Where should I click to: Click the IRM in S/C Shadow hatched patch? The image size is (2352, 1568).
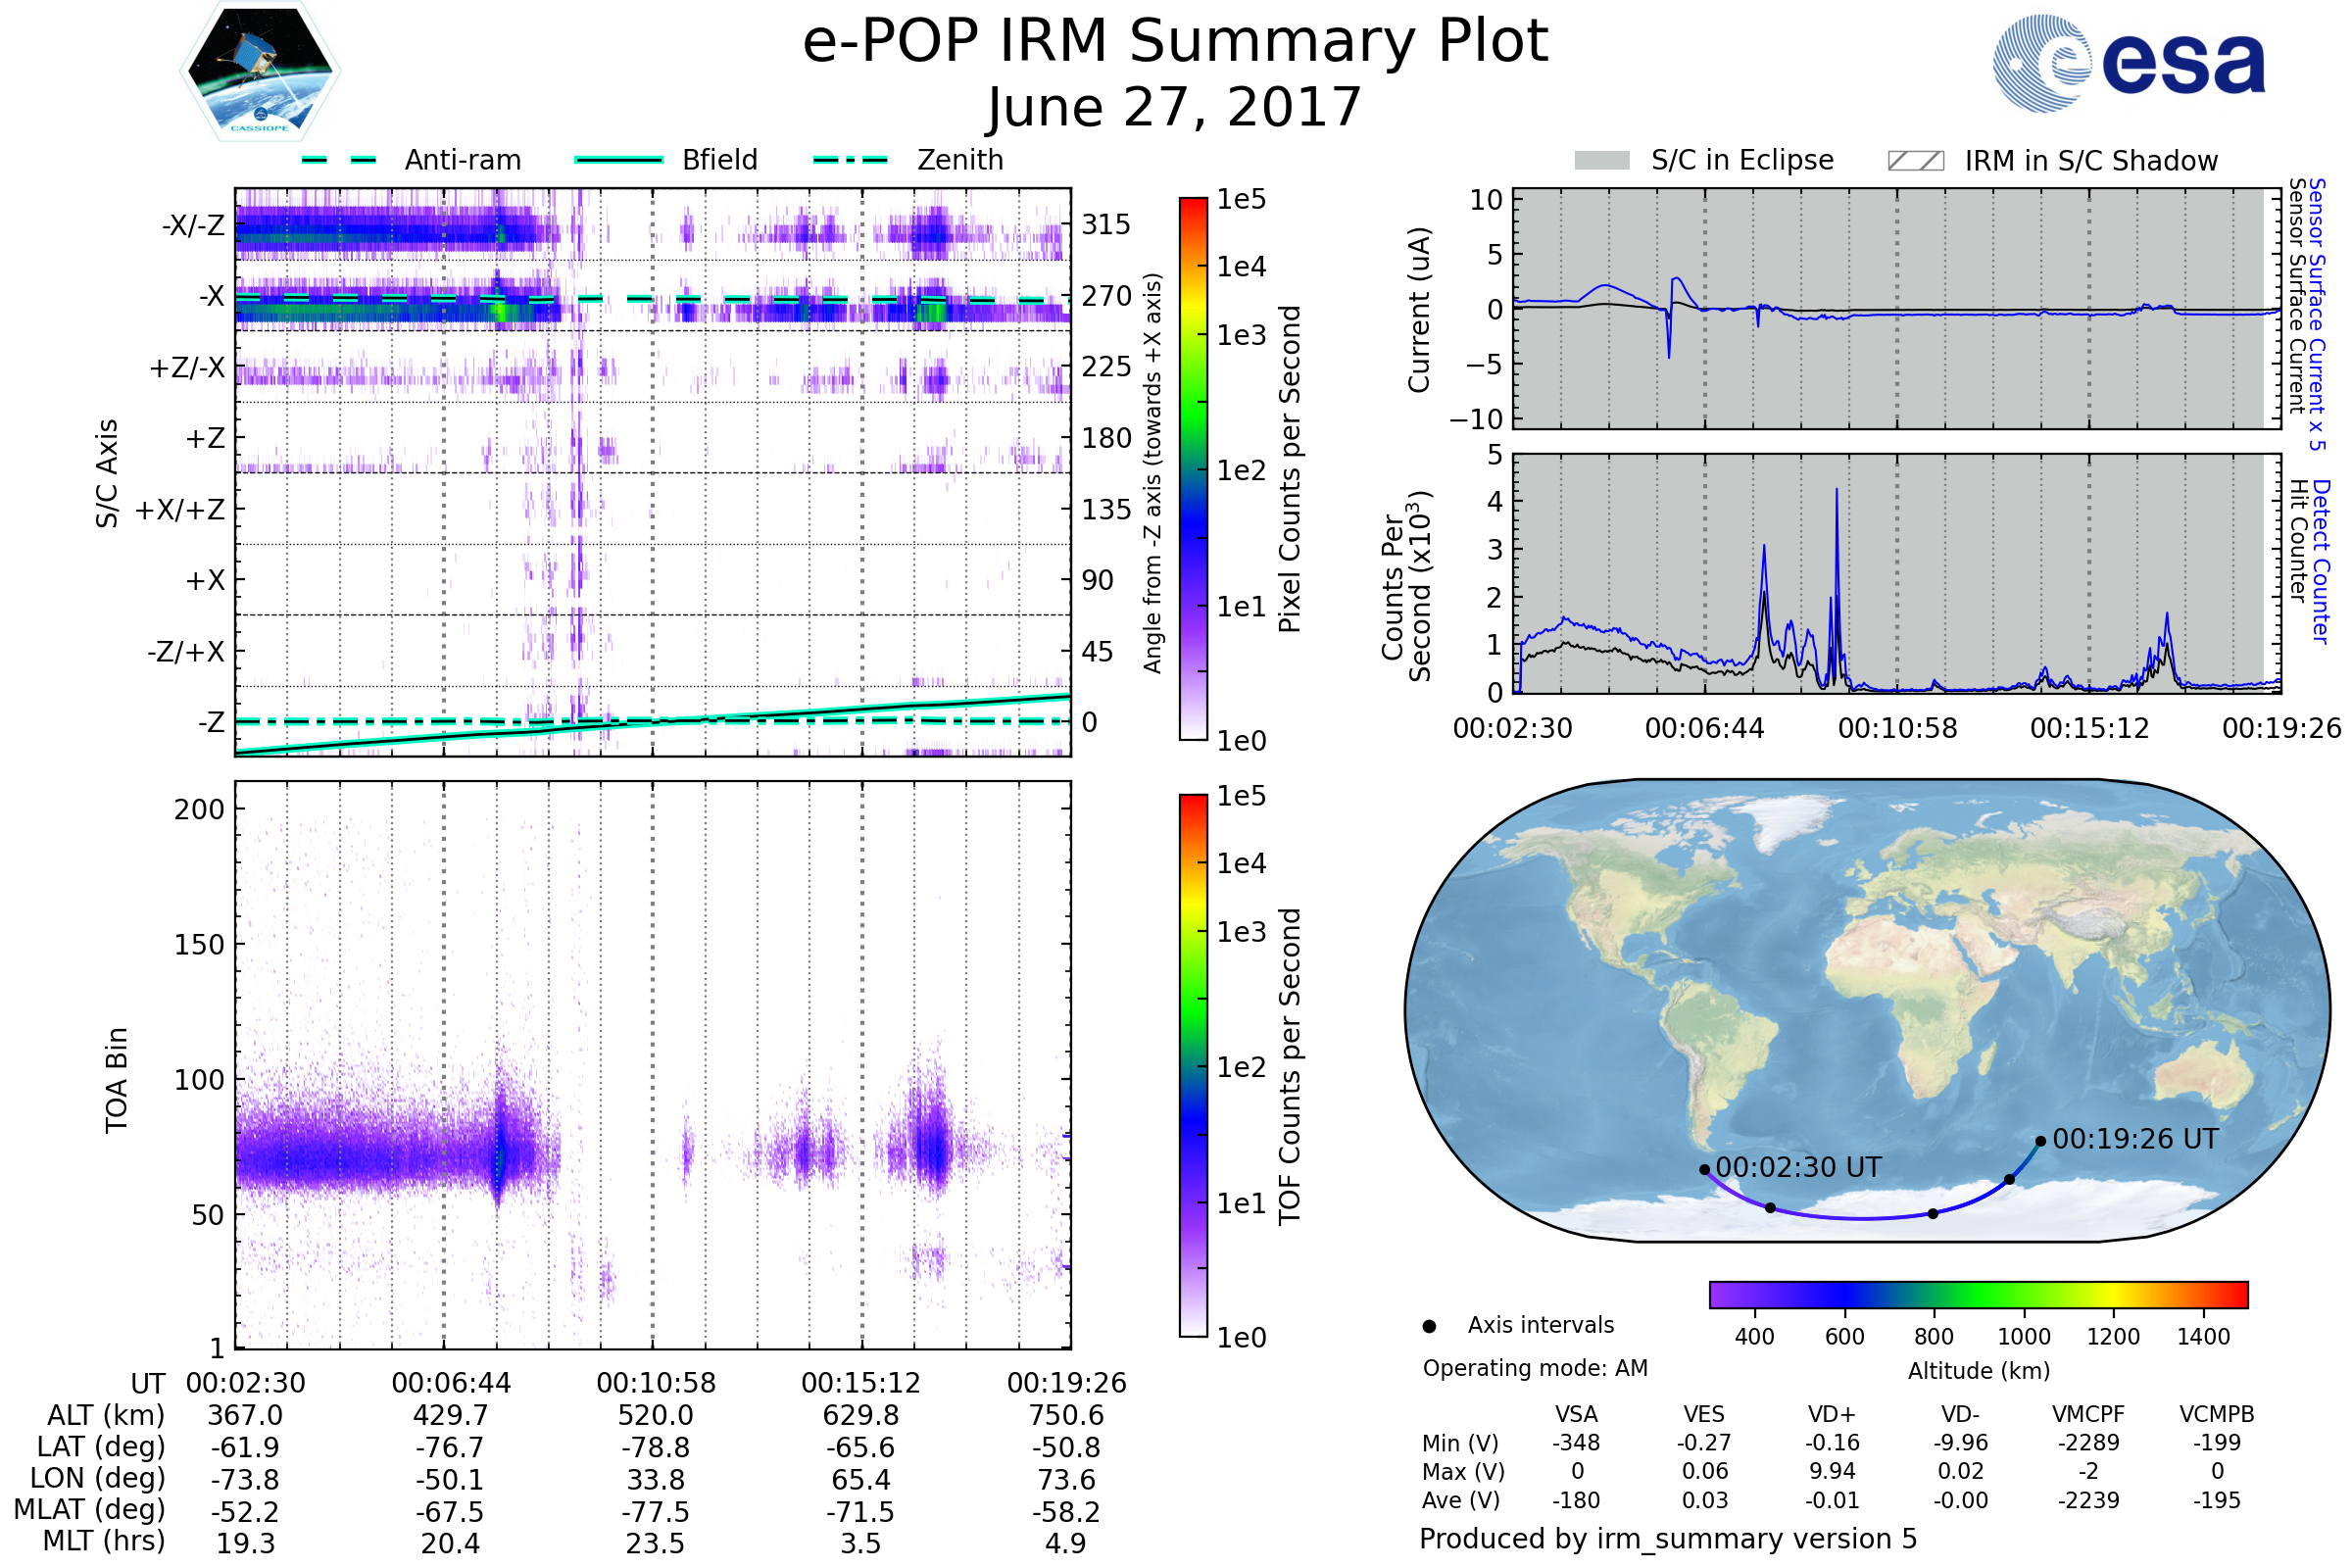click(x=1916, y=161)
